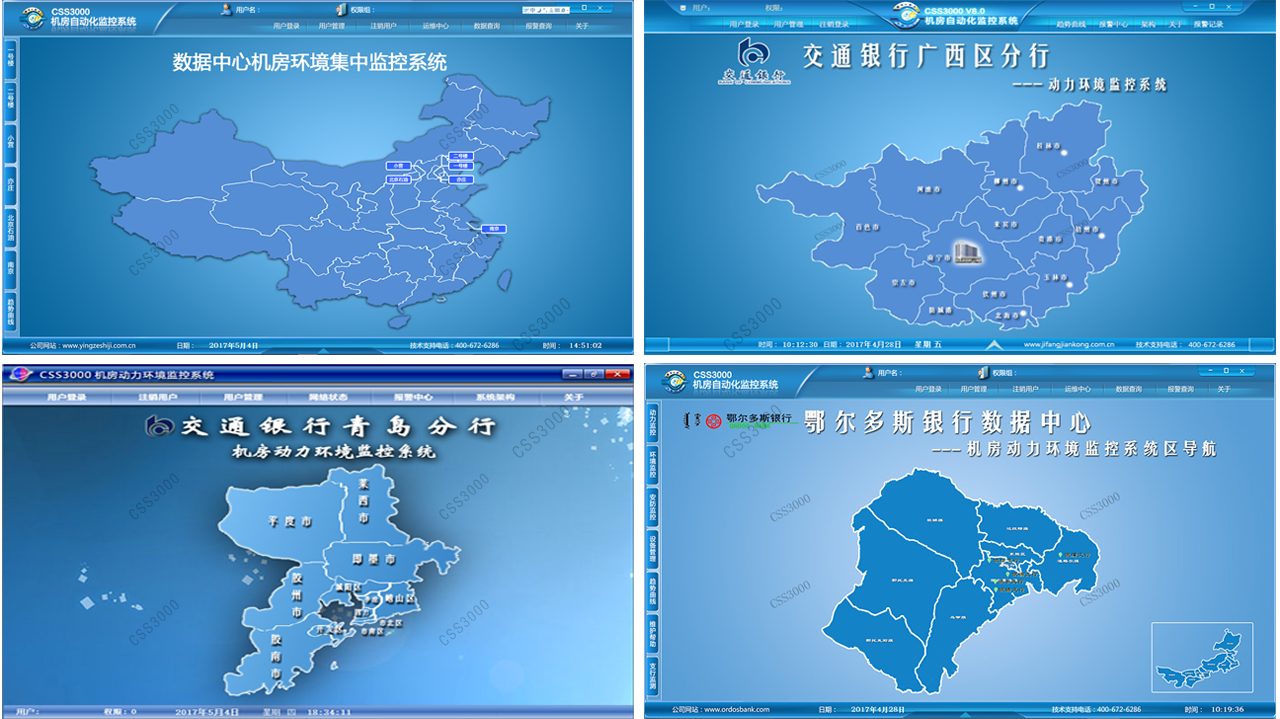Screen dimensions: 1280x719
Task: Open 用户管理 in 鄂尔多斯银行 window menu
Action: point(973,389)
